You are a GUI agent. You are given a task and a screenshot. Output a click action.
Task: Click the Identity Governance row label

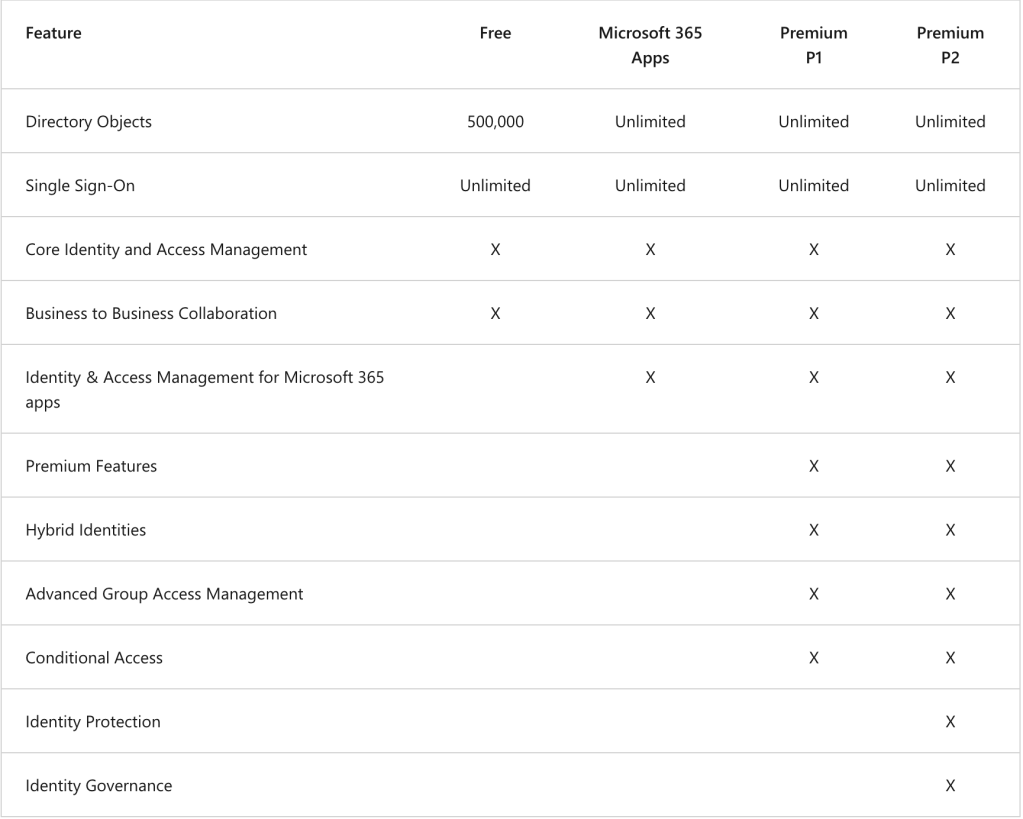[x=99, y=786]
